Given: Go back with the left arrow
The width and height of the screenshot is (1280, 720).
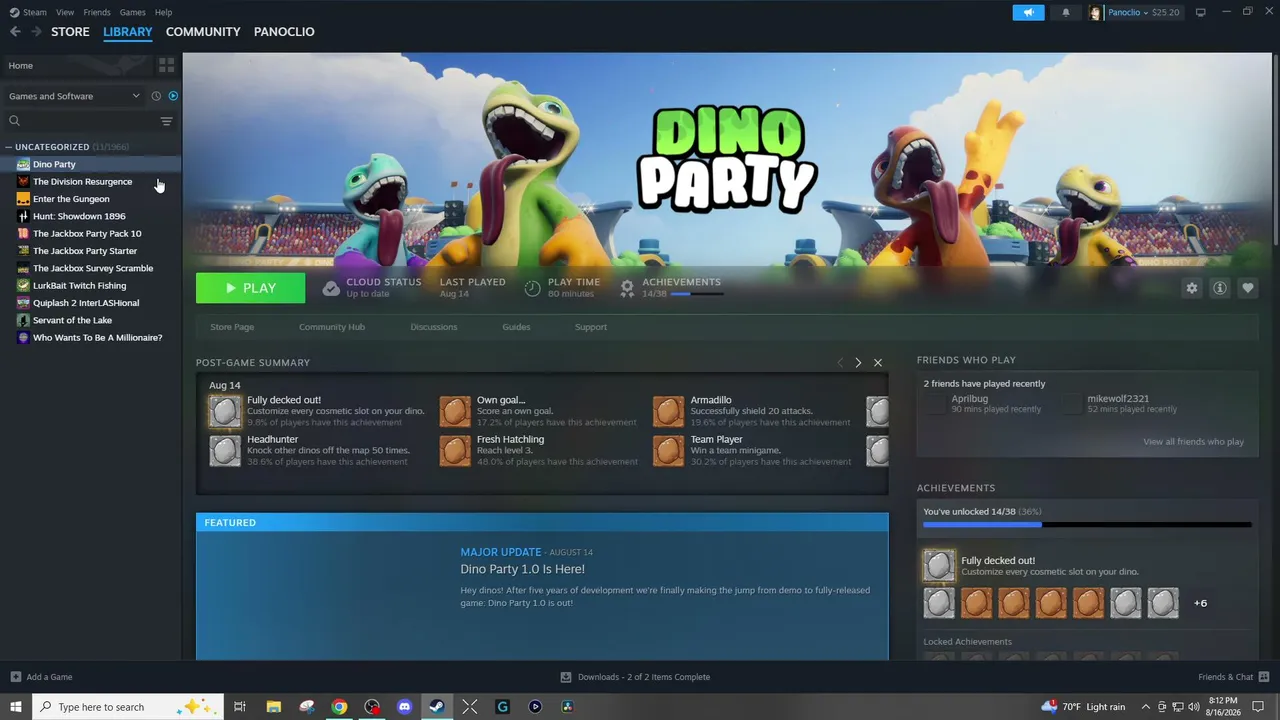Looking at the screenshot, I should [15, 32].
